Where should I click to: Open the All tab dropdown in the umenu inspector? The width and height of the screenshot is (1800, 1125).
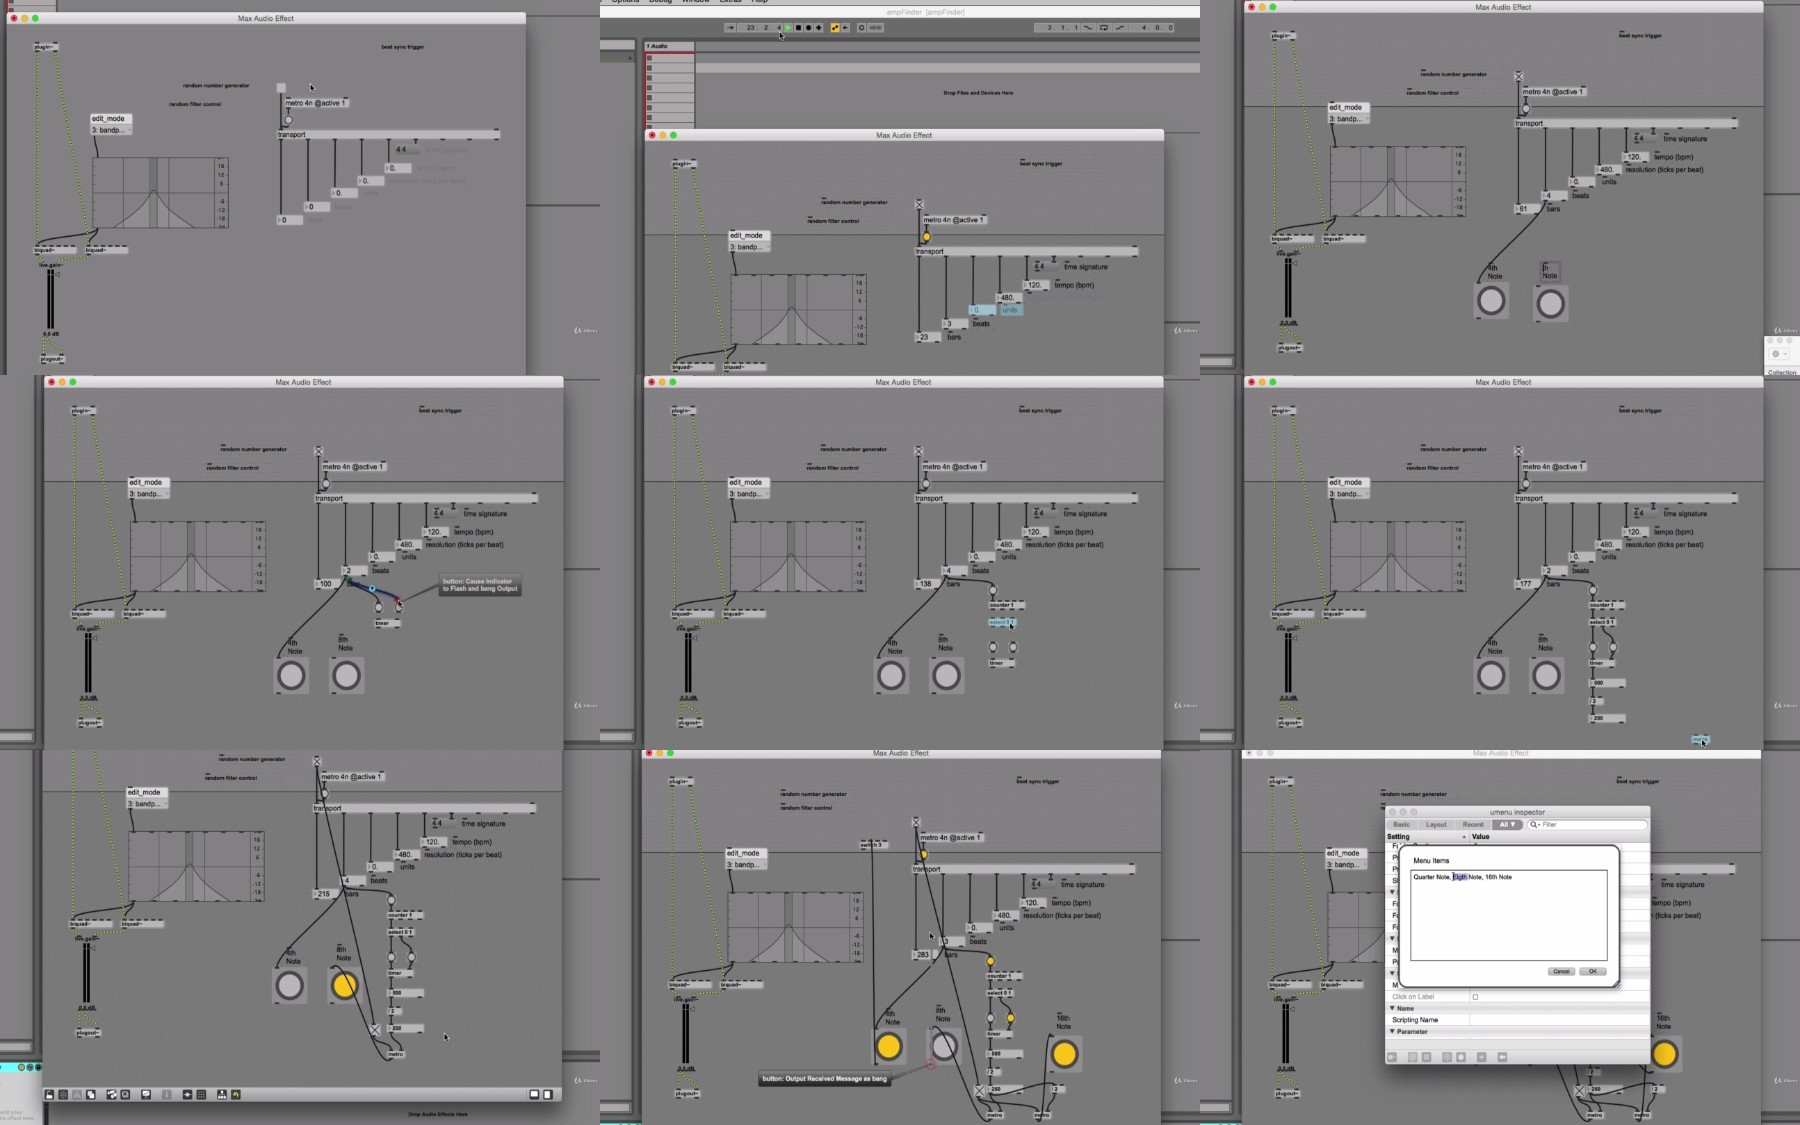(1507, 825)
